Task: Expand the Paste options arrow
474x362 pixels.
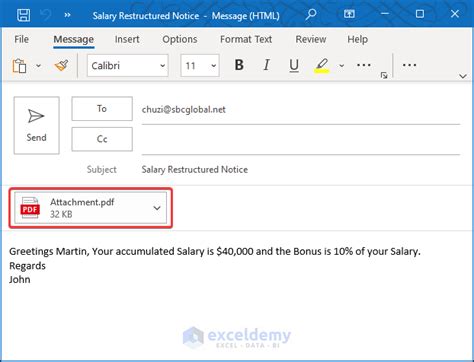Action: 38,66
